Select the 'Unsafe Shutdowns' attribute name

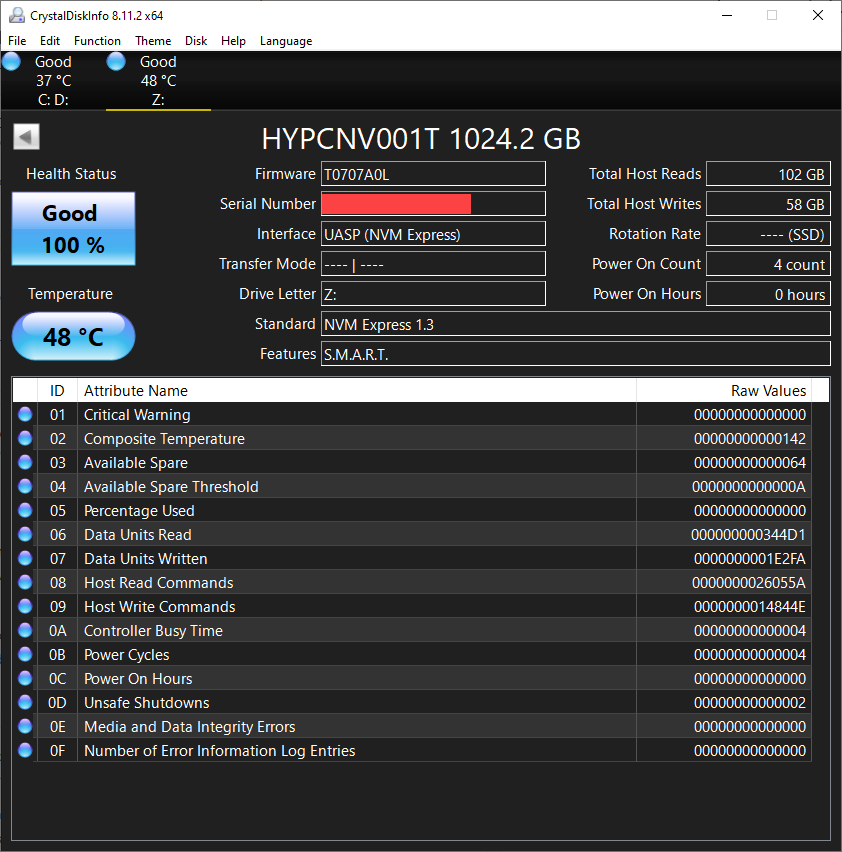147,703
